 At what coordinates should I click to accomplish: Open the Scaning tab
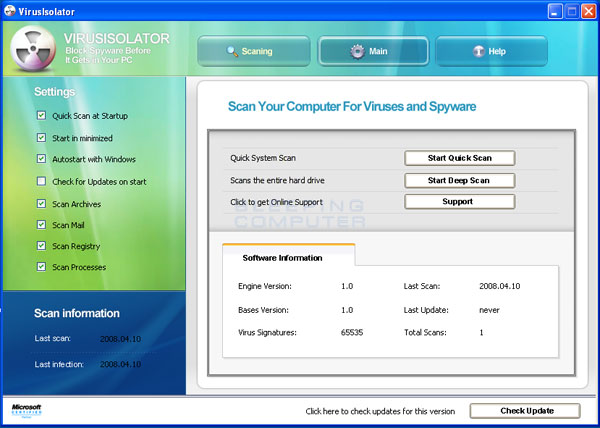[x=254, y=51]
